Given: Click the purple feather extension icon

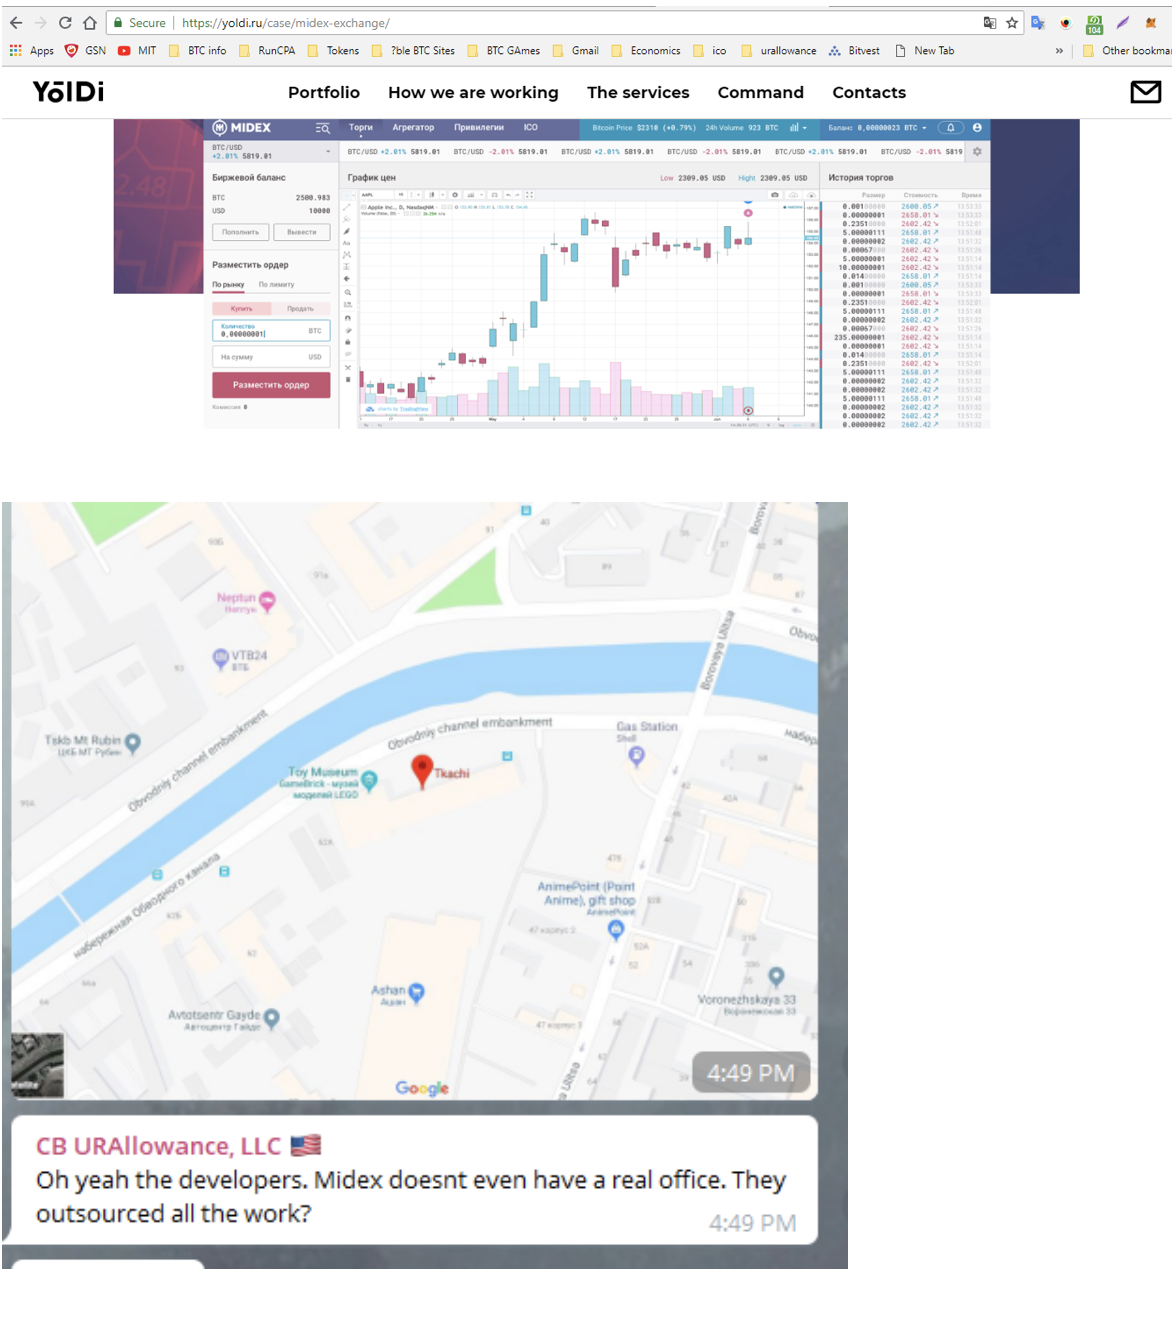Looking at the screenshot, I should pos(1122,22).
